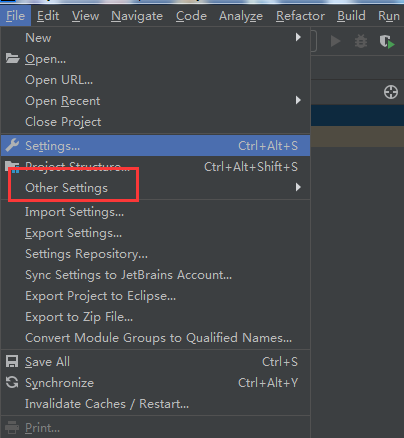Open the Edit menu
The image size is (404, 438).
48,16
